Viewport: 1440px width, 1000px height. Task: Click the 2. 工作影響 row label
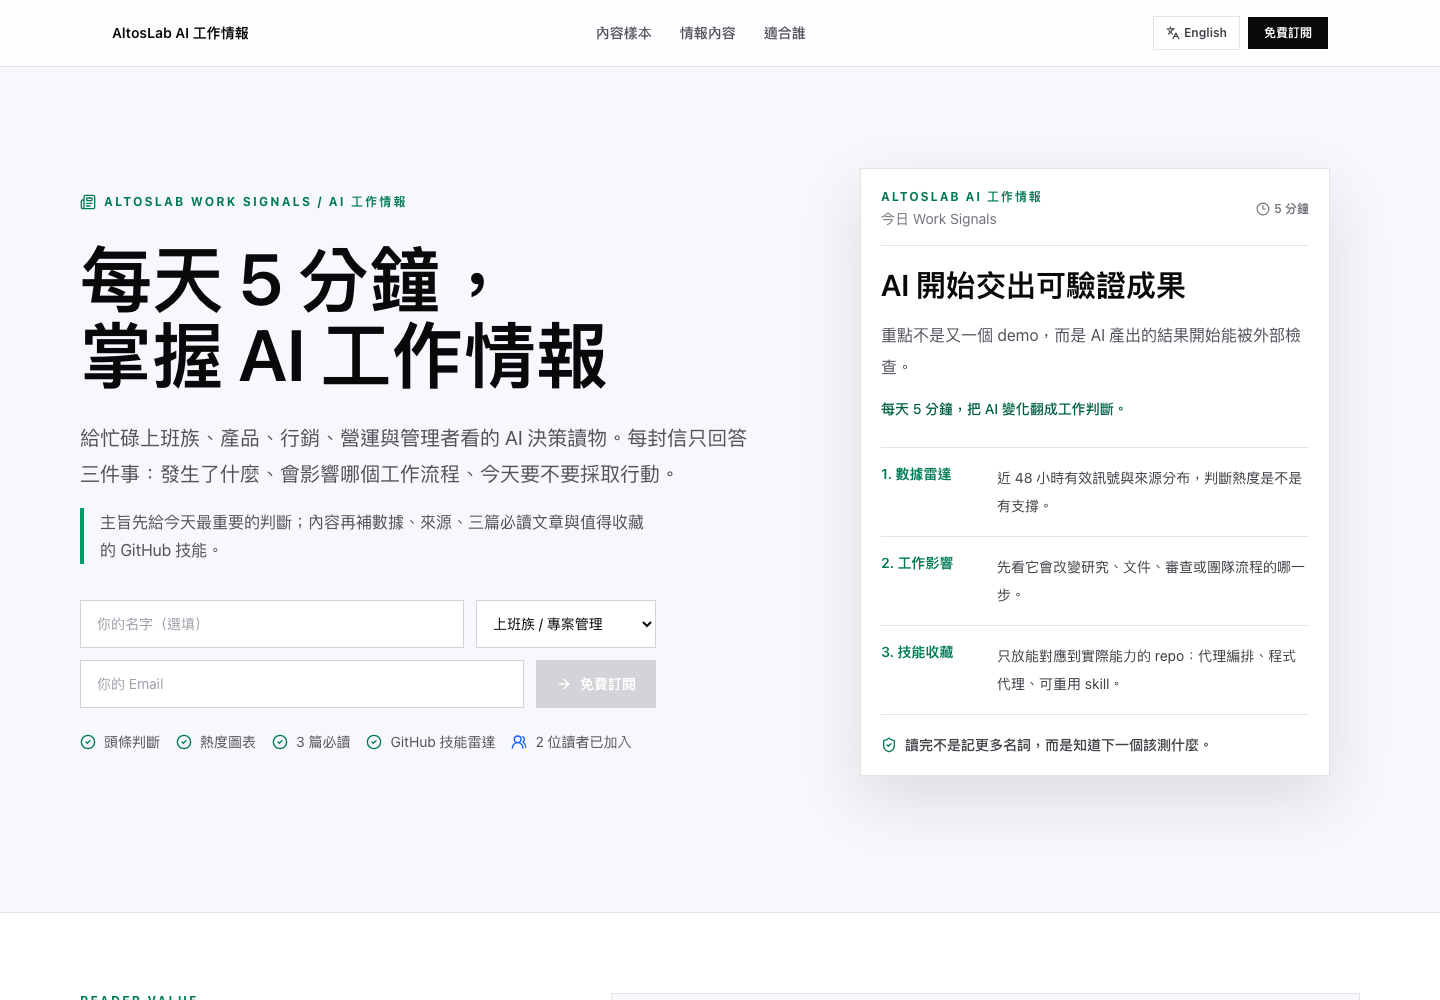(x=917, y=563)
